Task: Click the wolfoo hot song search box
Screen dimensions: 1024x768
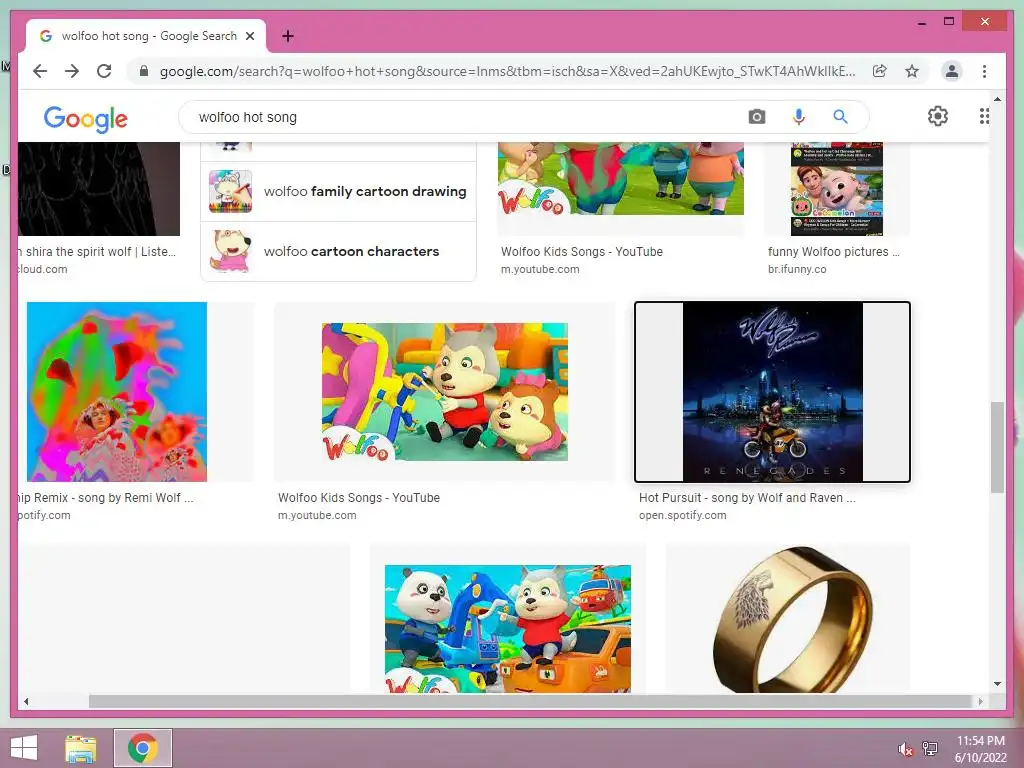Action: pos(470,117)
